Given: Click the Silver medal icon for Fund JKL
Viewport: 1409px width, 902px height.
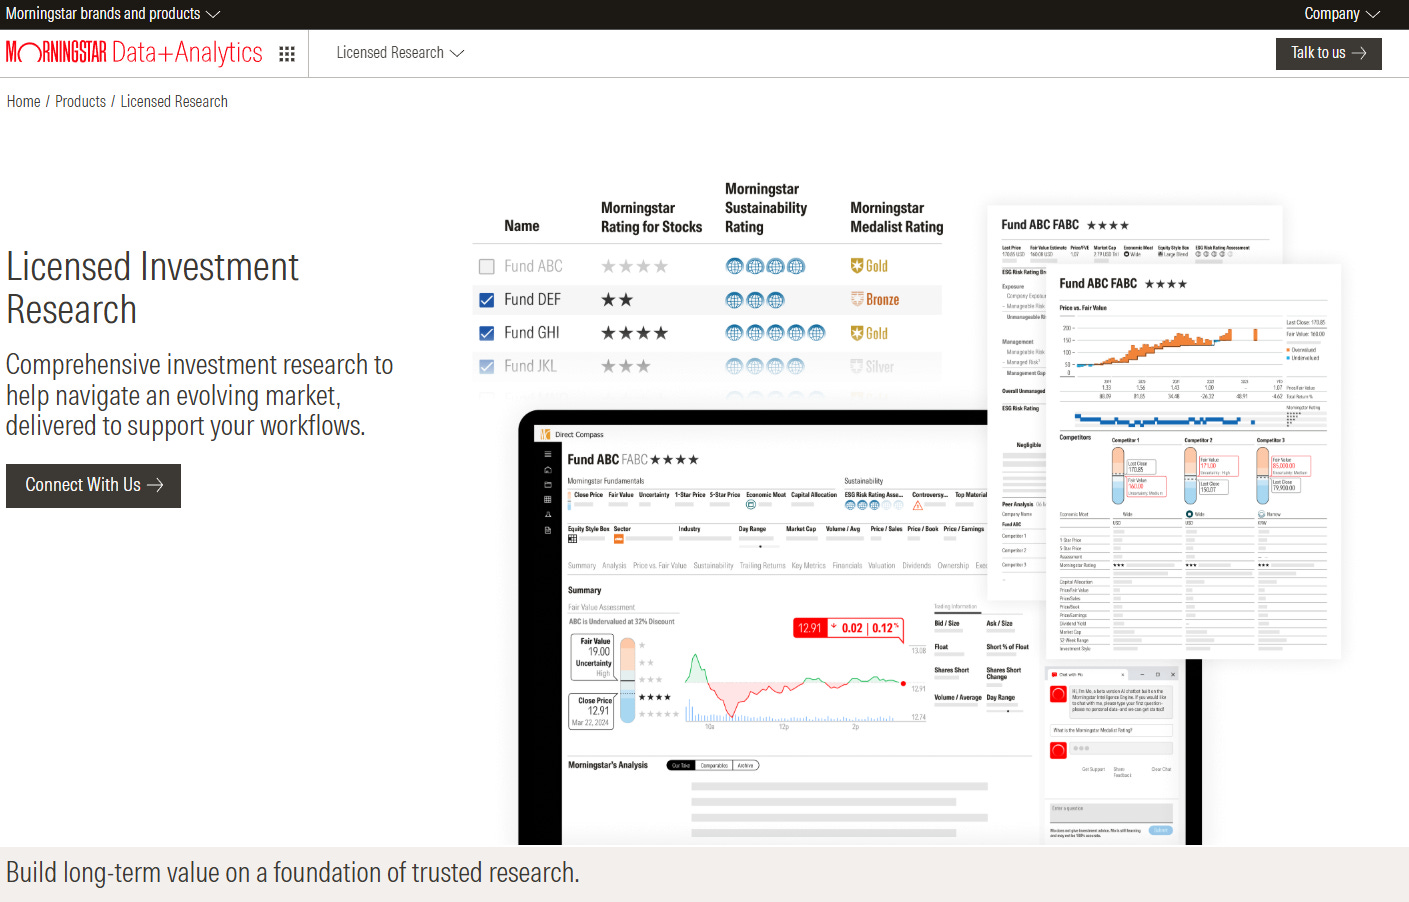Looking at the screenshot, I should coord(857,366).
